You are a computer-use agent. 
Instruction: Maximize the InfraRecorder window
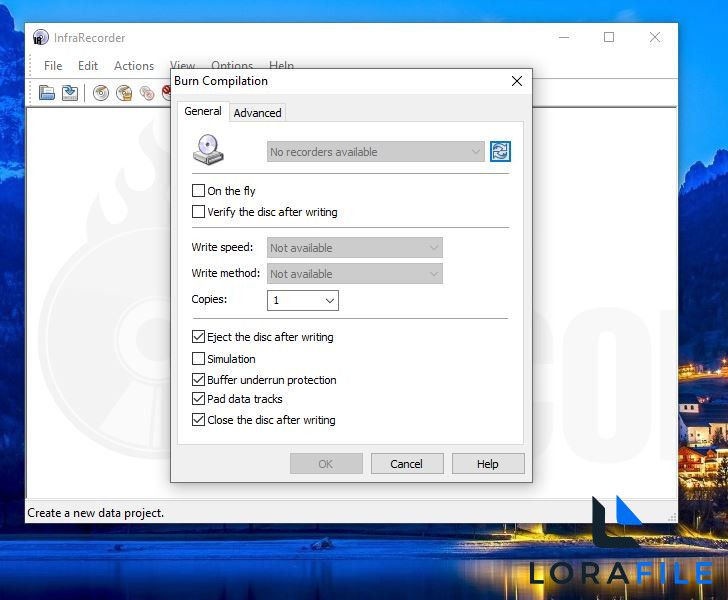click(x=609, y=37)
